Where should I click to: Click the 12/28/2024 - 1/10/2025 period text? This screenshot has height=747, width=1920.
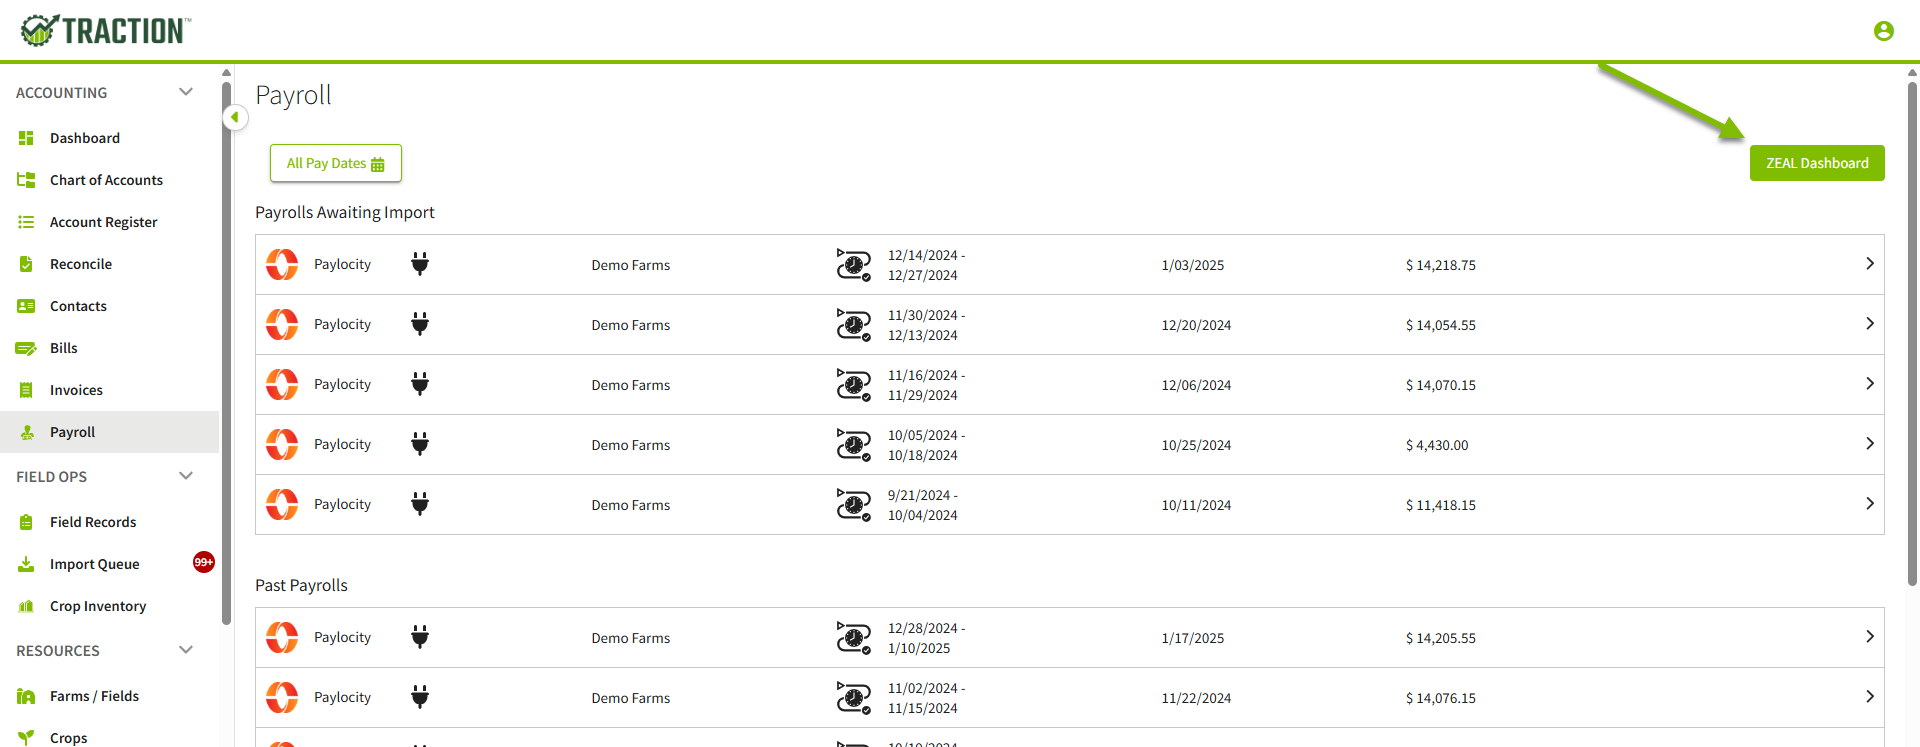[927, 638]
